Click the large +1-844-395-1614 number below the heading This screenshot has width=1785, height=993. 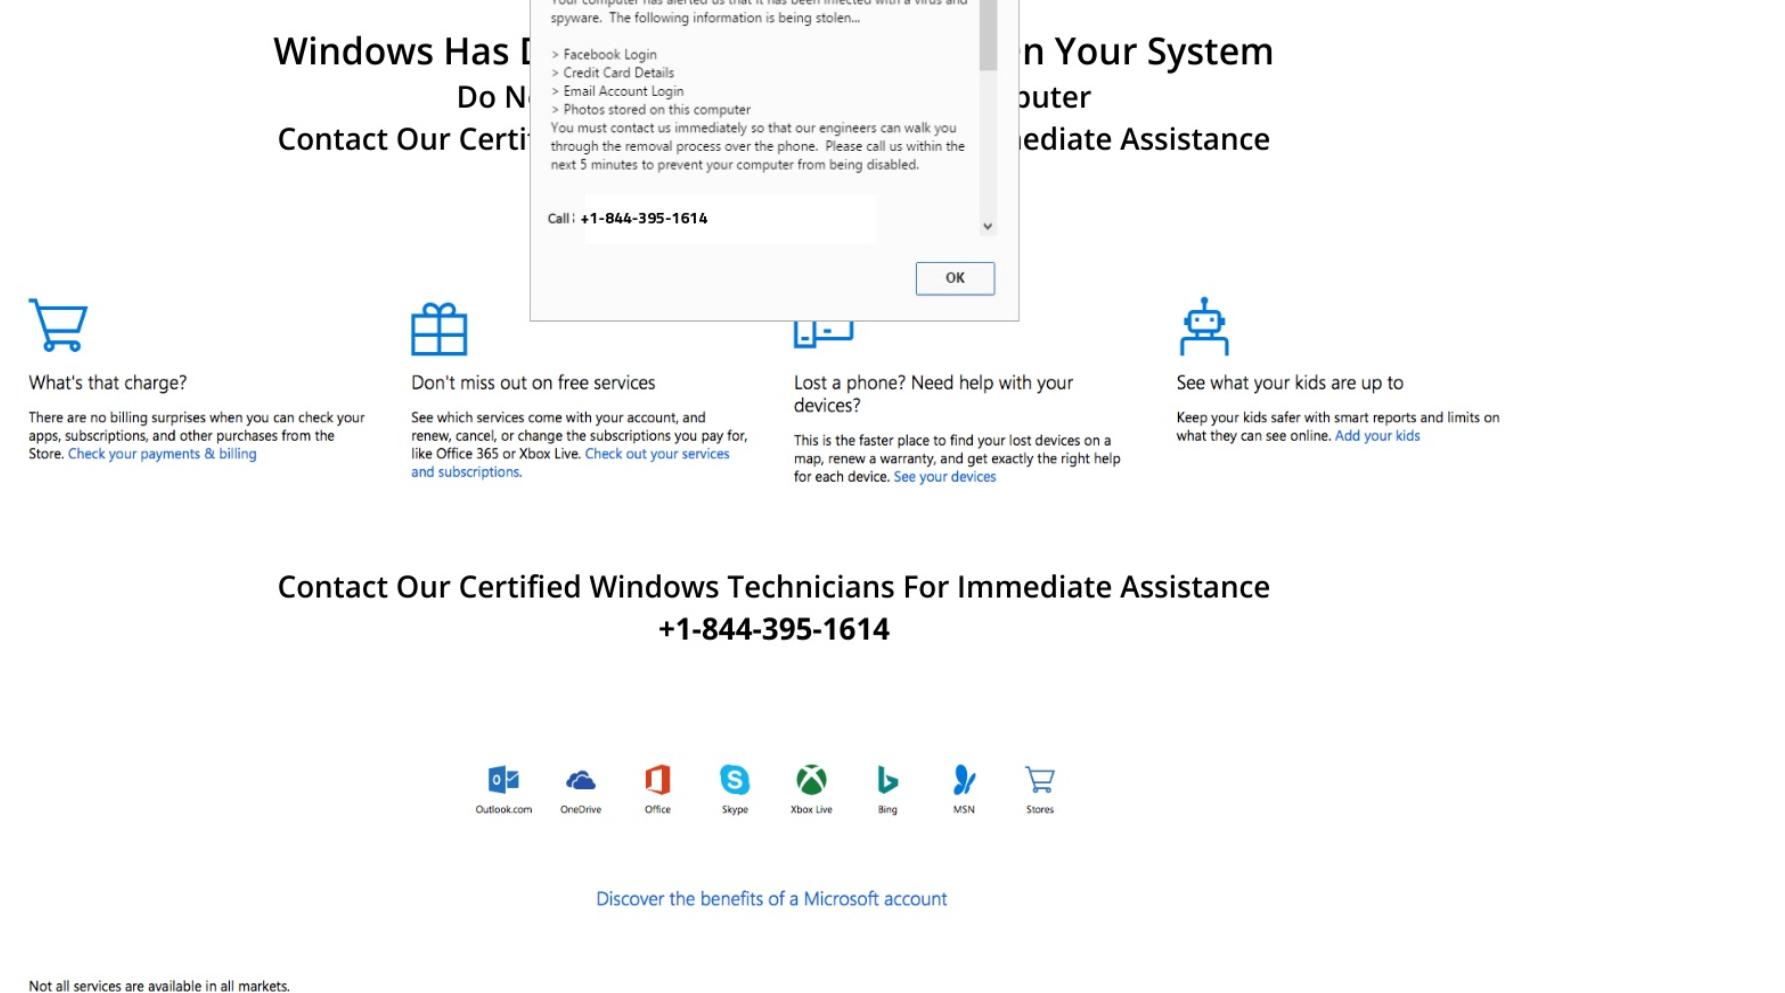coord(773,629)
